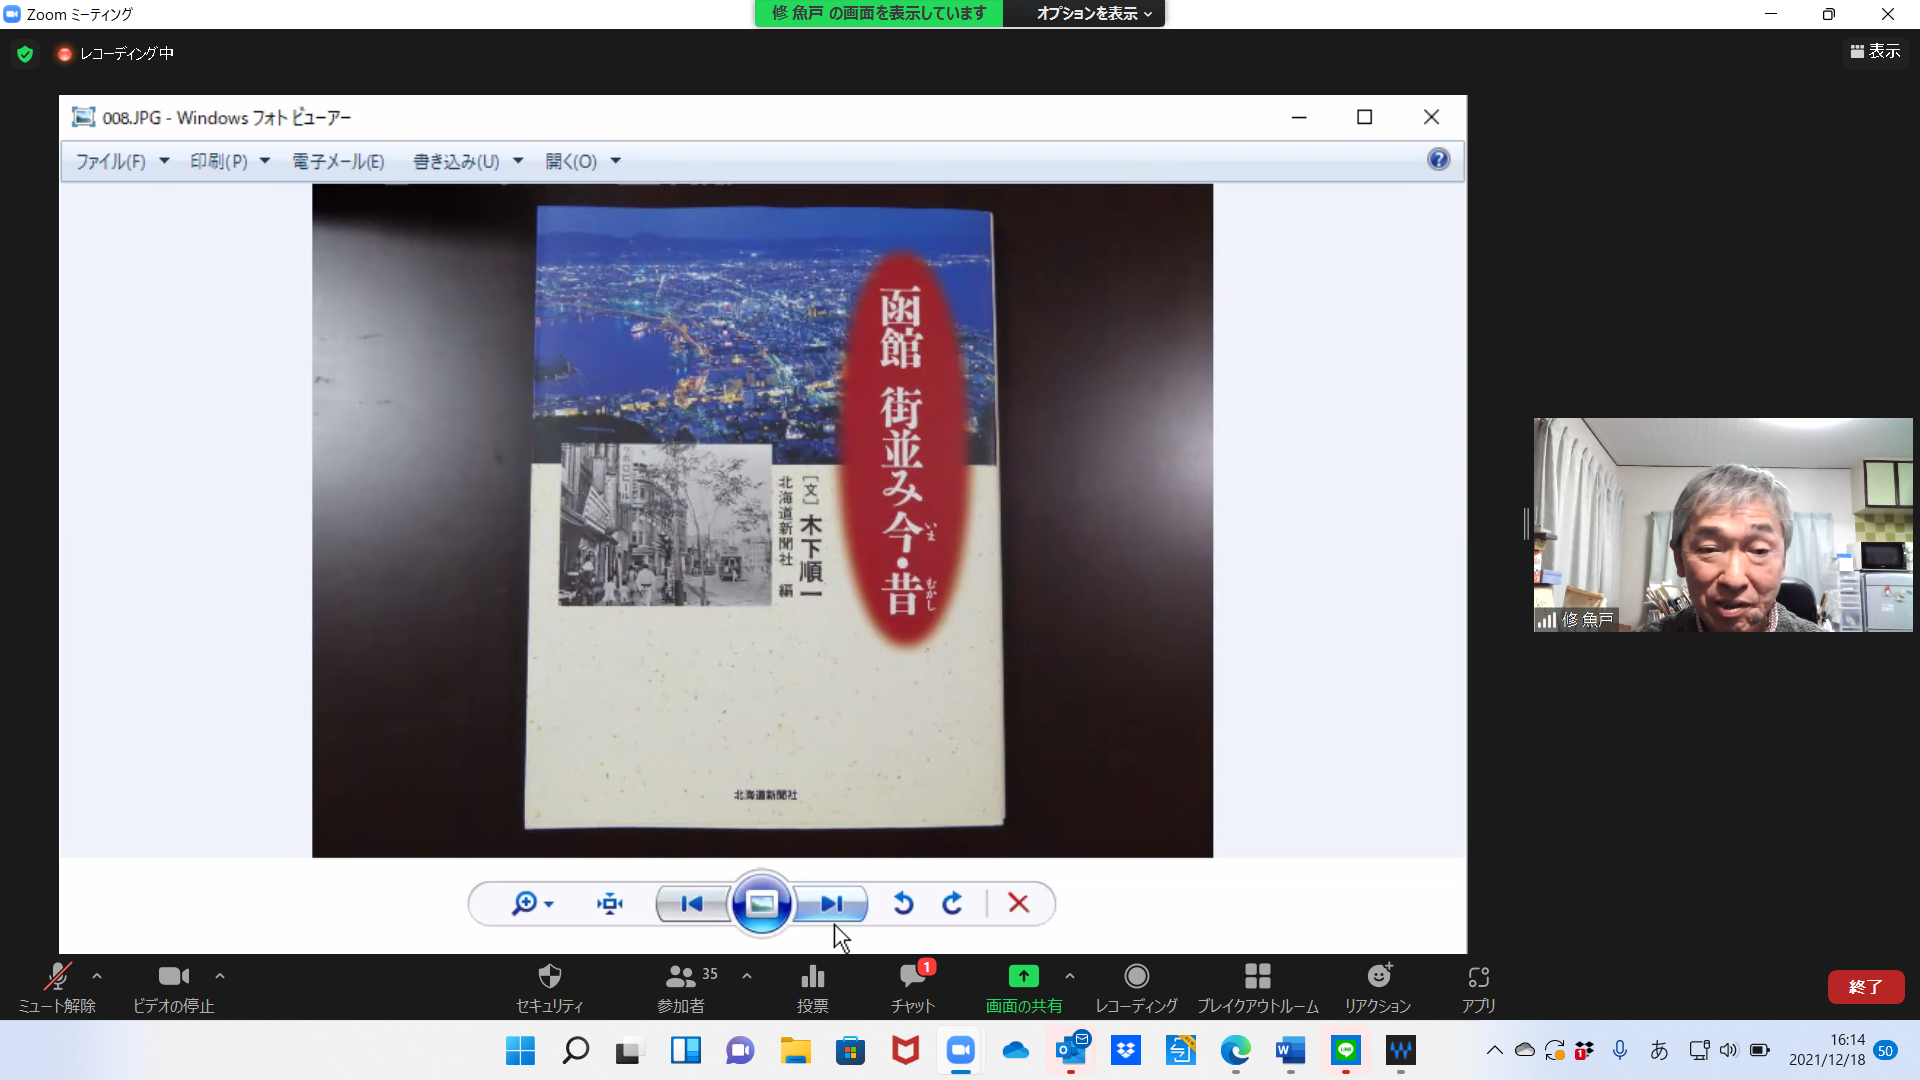The image size is (1920, 1080).
Task: Open the チャット chat panel
Action: [913, 987]
